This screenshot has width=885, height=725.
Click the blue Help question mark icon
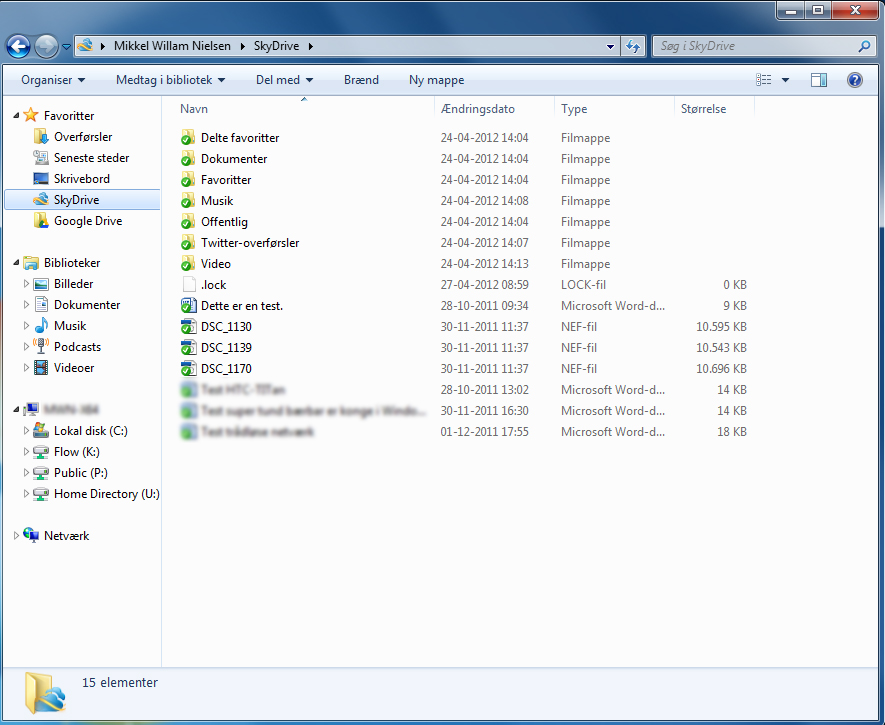tap(855, 80)
